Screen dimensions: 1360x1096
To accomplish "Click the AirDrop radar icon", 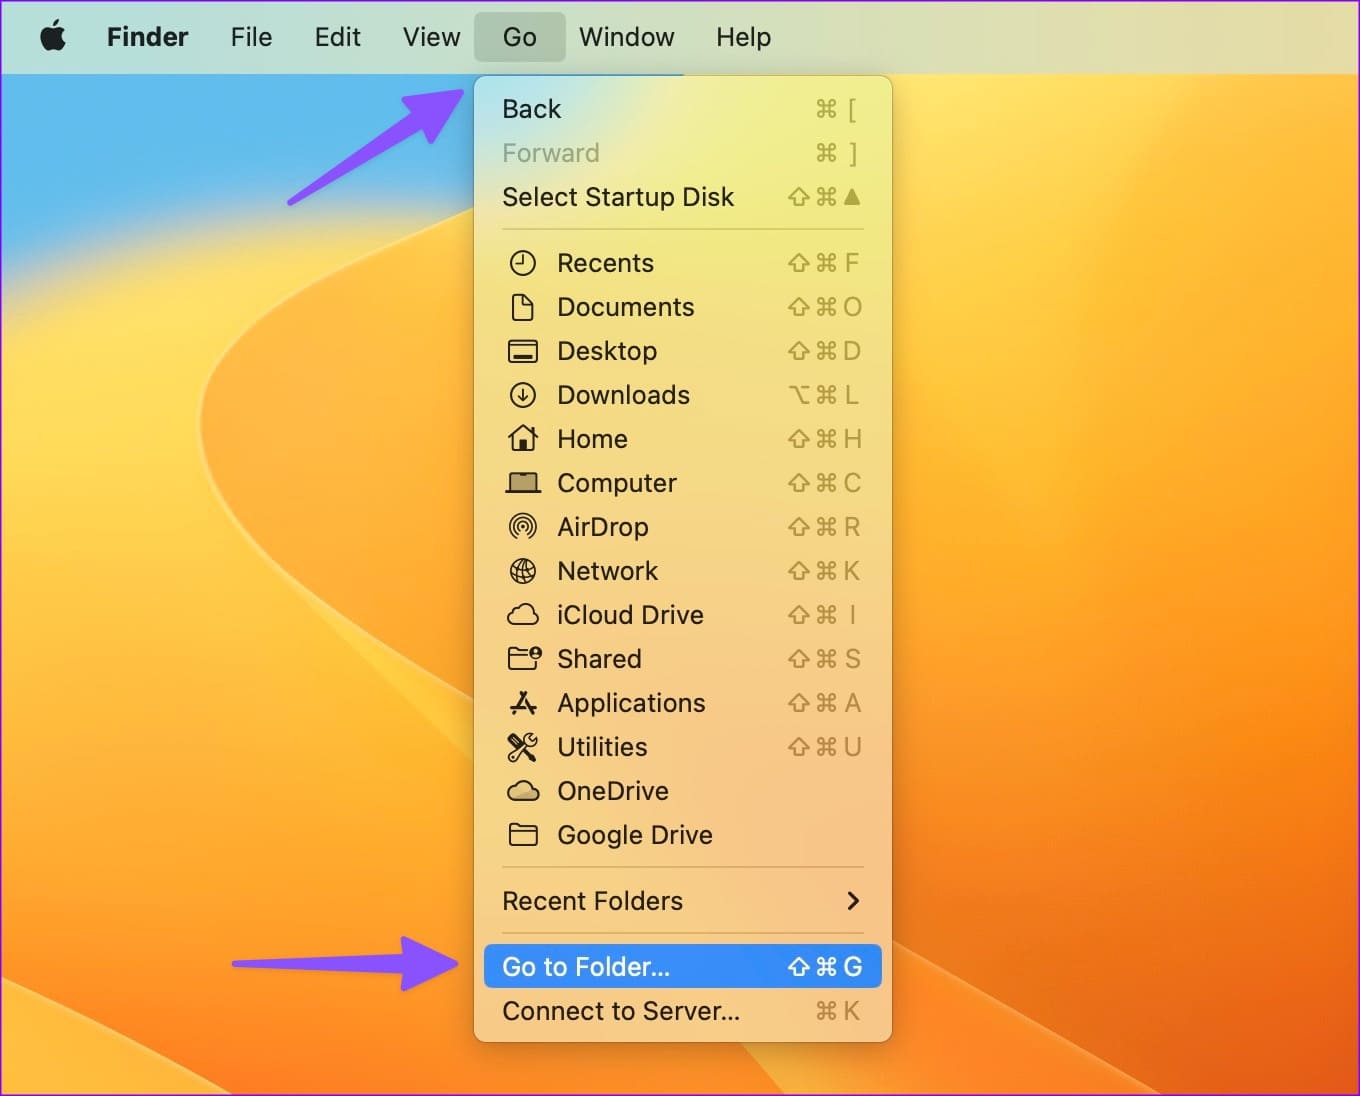I will point(522,527).
